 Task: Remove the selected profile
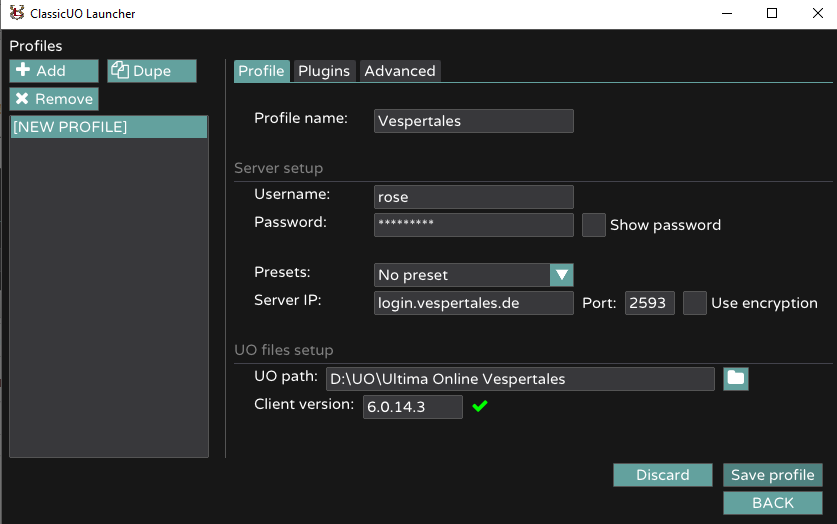54,99
